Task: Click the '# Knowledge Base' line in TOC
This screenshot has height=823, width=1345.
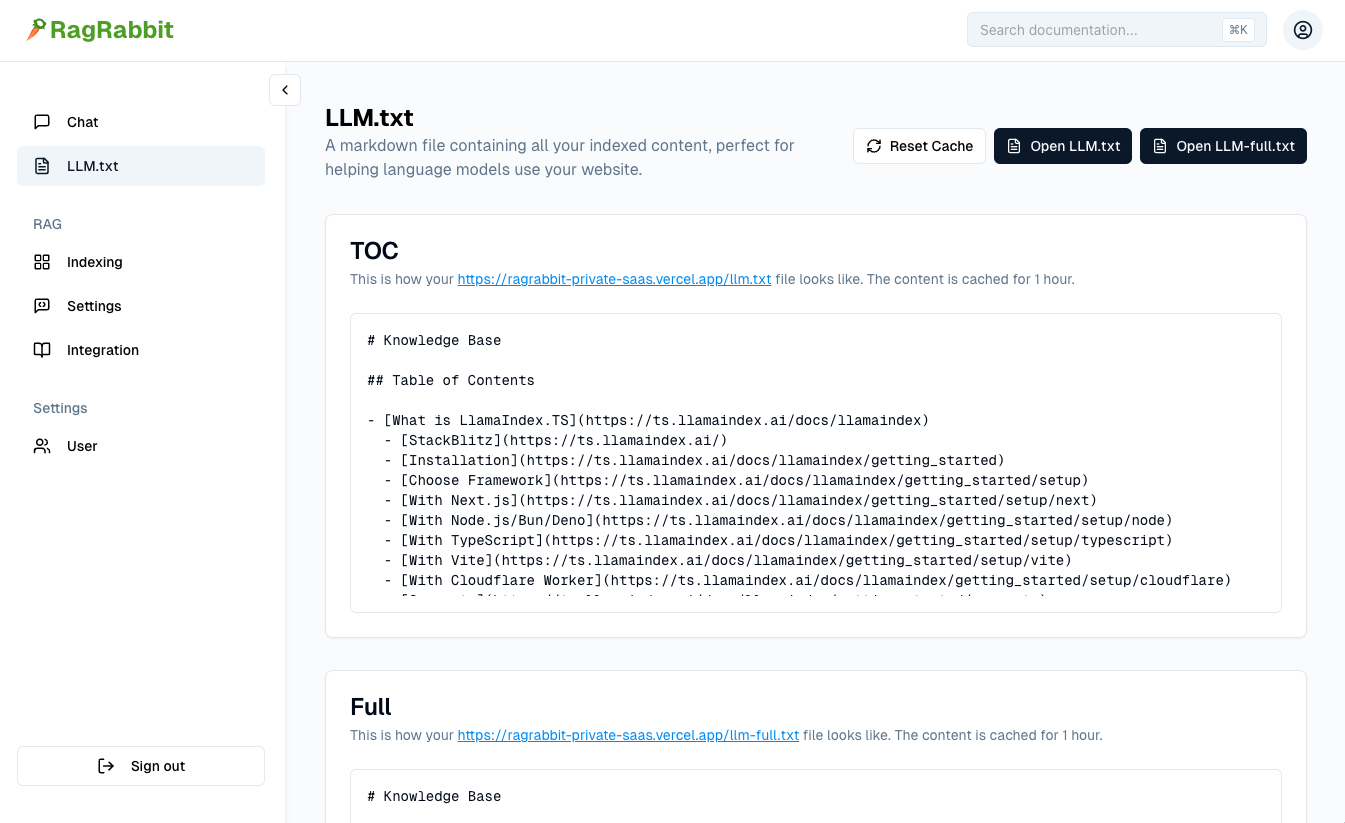Action: (434, 340)
